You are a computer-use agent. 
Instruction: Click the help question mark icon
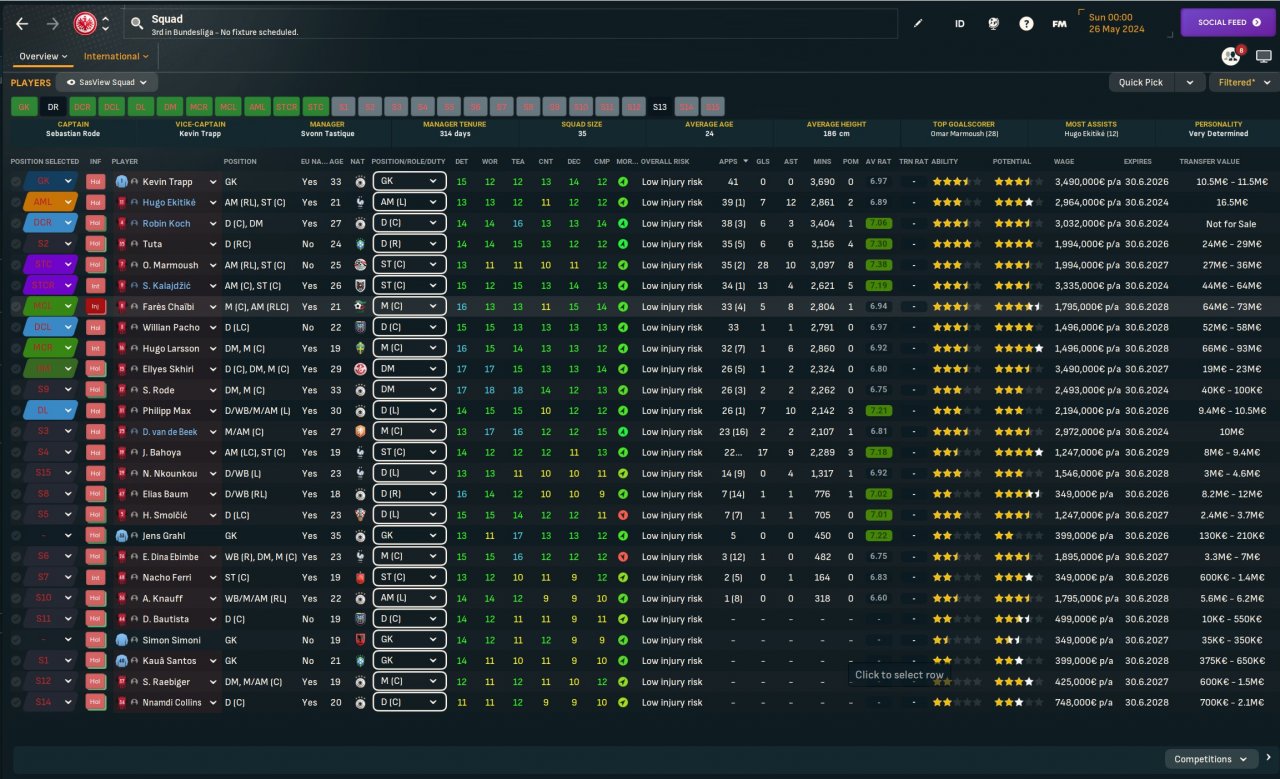[1026, 23]
